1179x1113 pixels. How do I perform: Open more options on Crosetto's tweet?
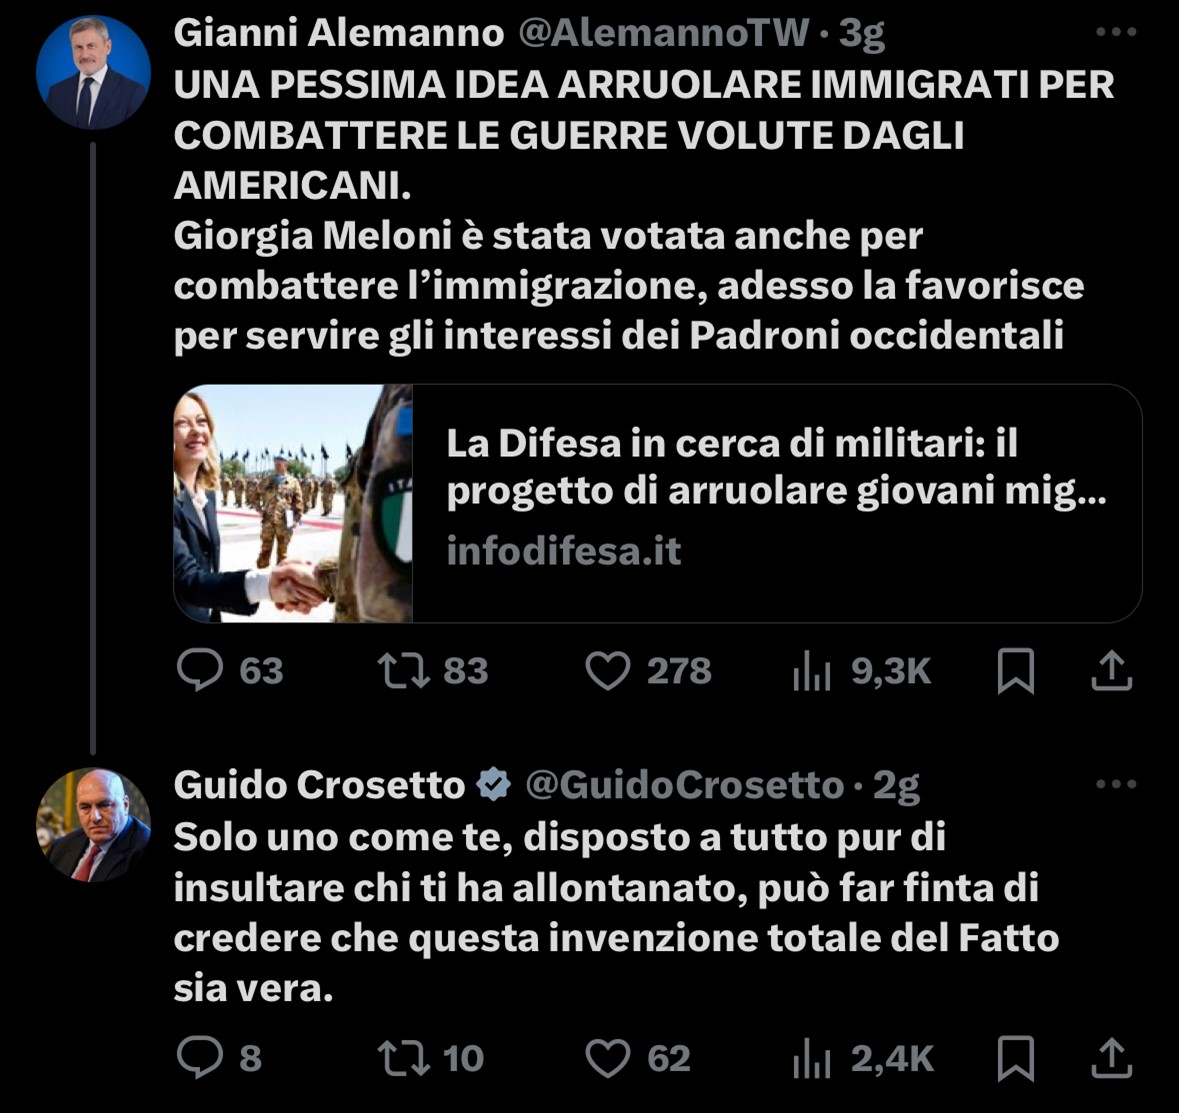click(1116, 784)
